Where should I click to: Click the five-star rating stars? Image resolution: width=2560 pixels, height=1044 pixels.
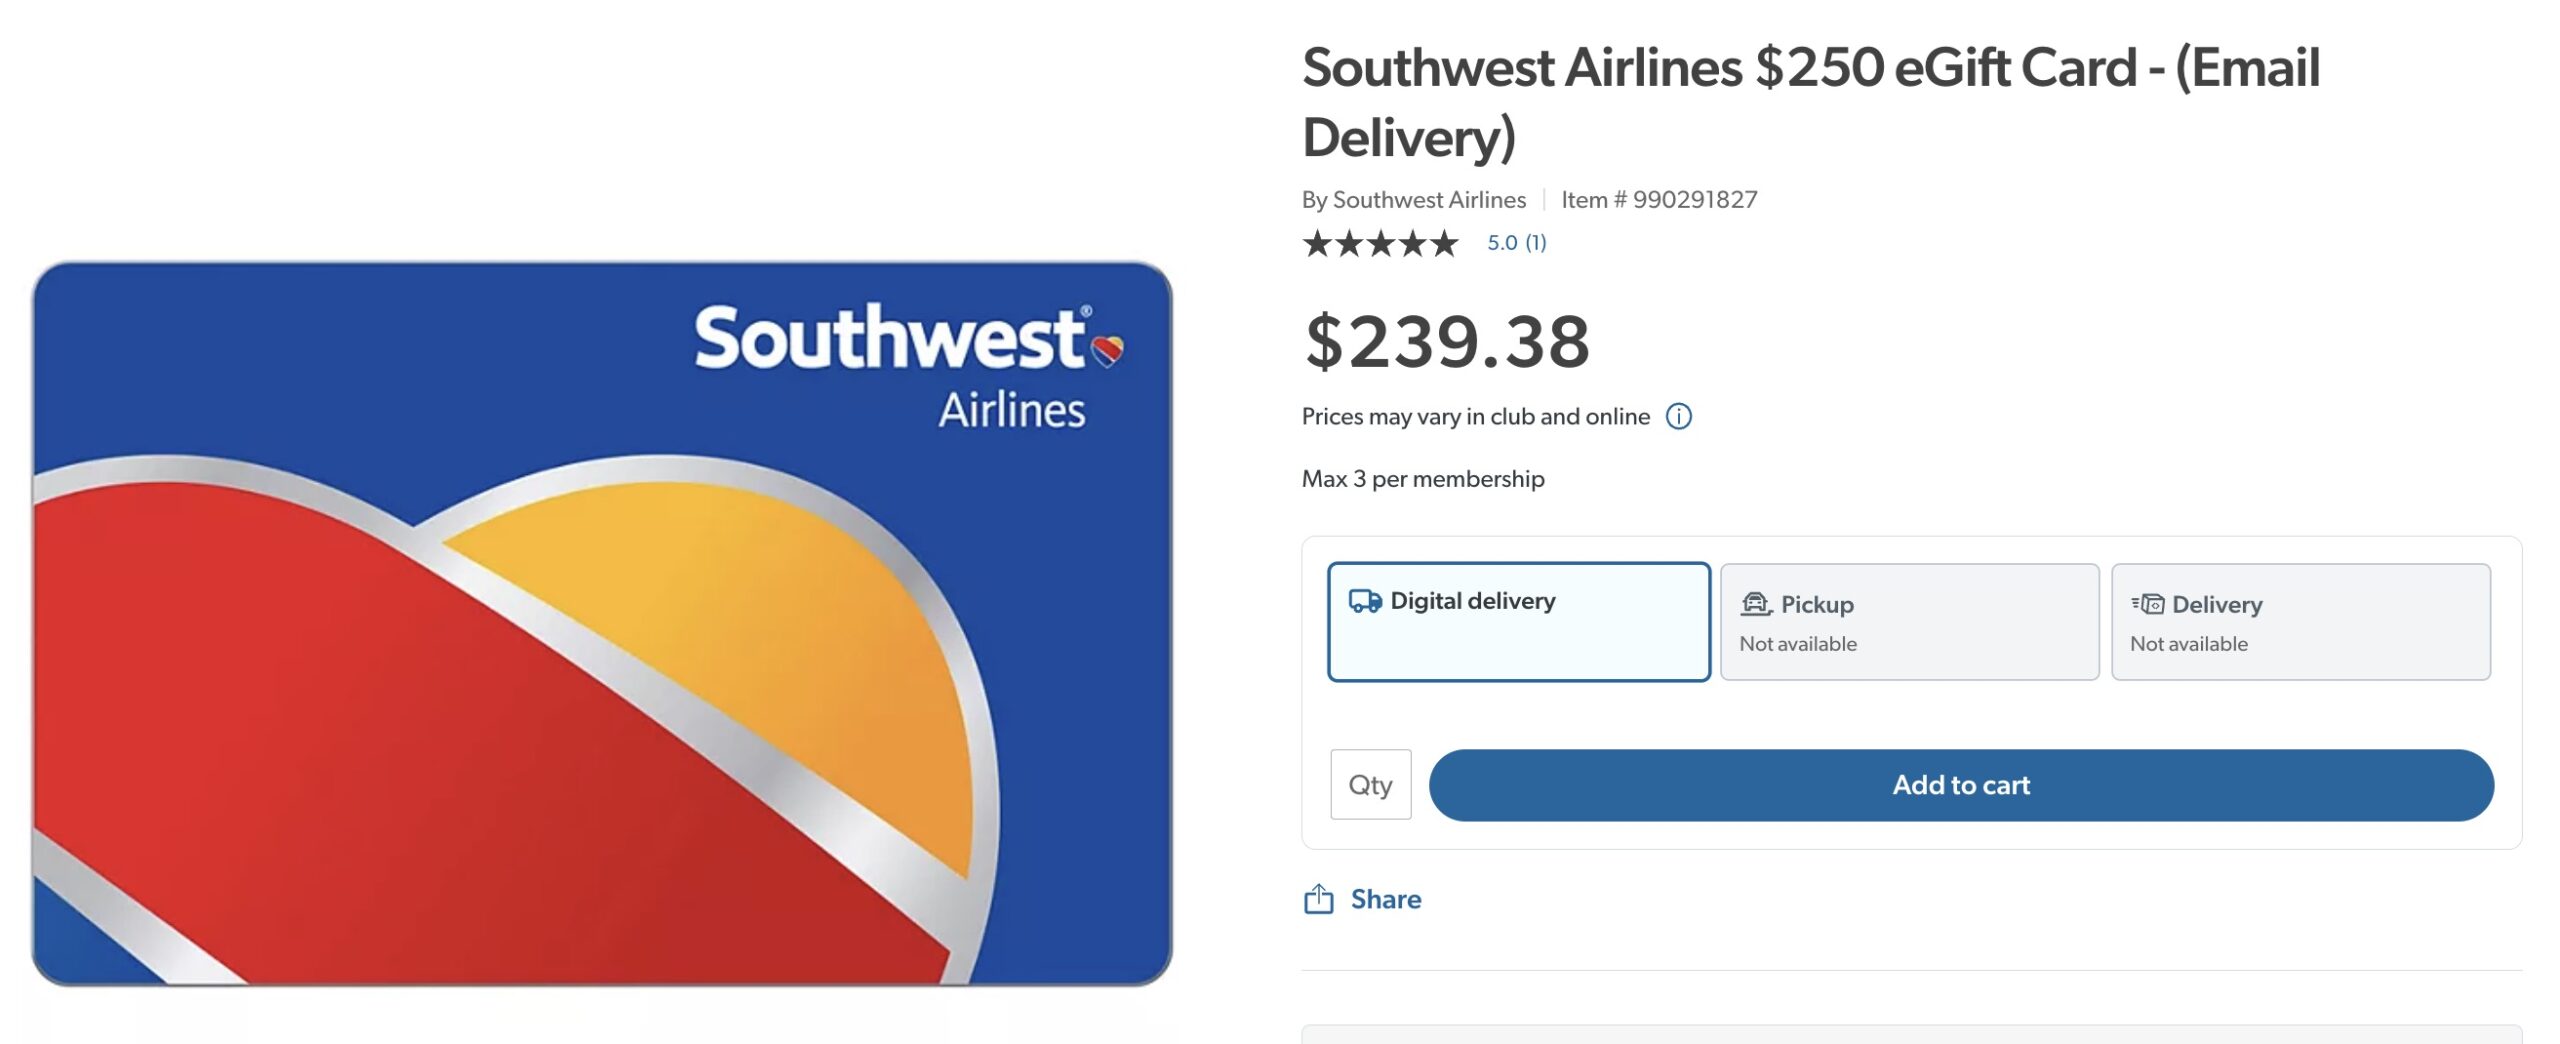point(1378,242)
